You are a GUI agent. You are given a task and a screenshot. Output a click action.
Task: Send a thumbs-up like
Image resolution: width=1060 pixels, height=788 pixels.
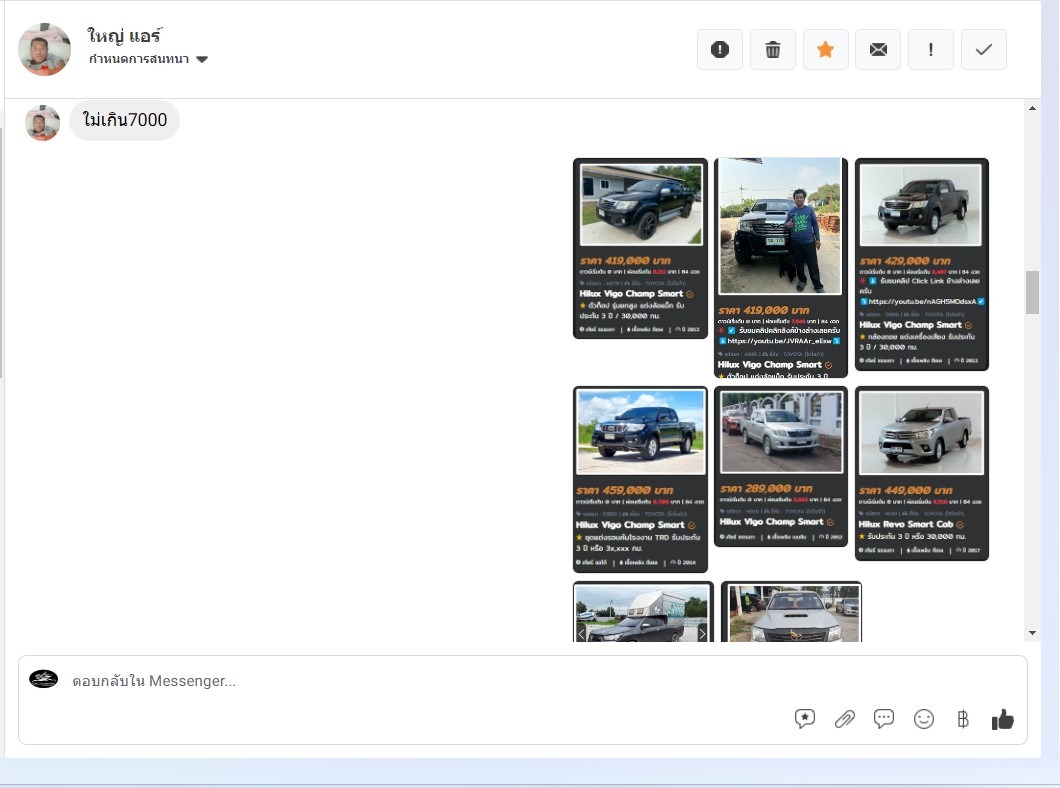coord(1002,718)
